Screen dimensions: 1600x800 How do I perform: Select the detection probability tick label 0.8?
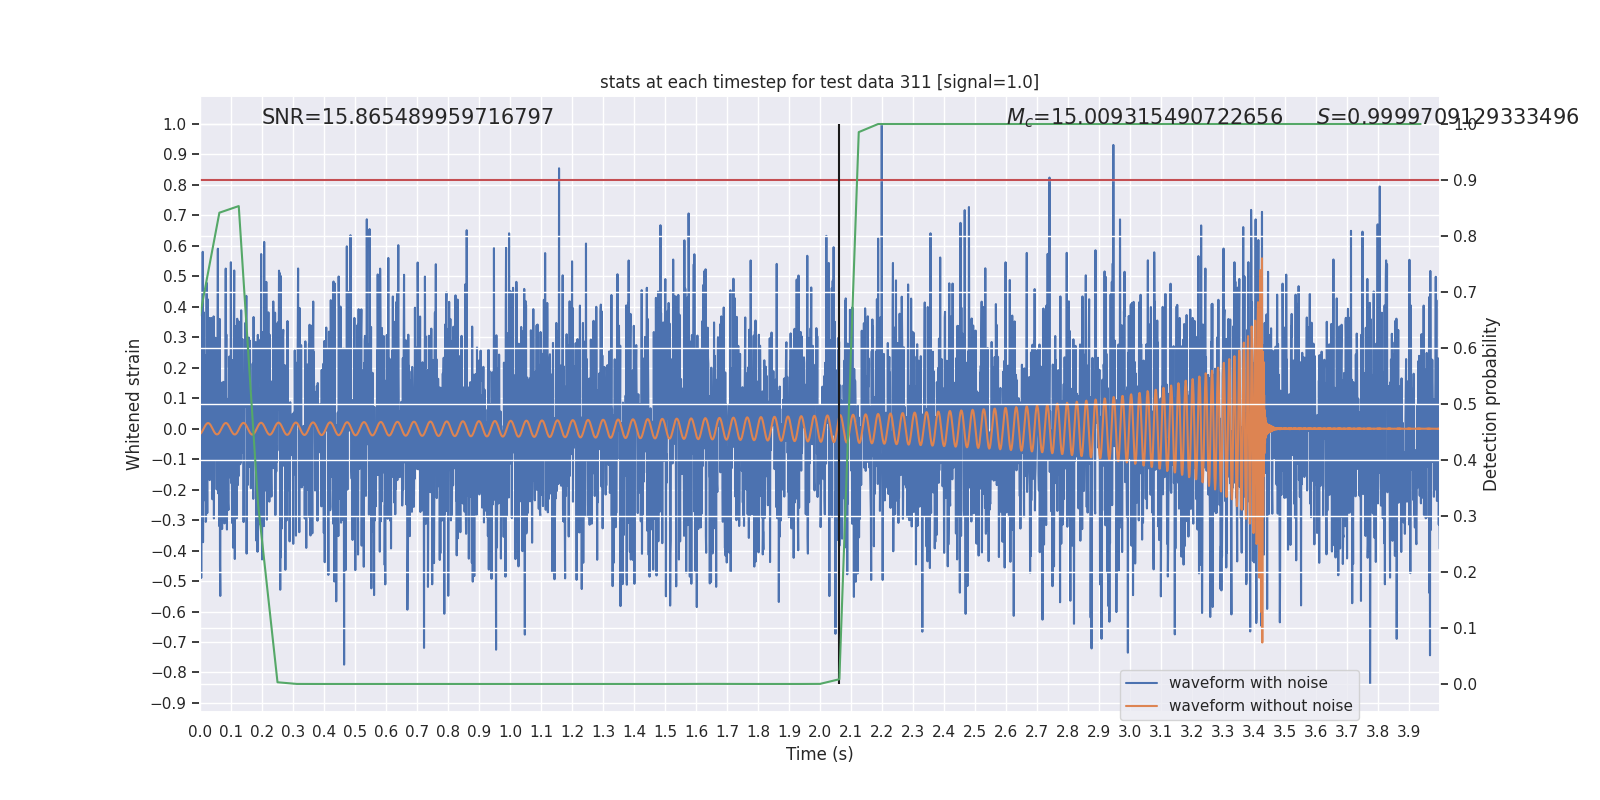(x=1465, y=236)
